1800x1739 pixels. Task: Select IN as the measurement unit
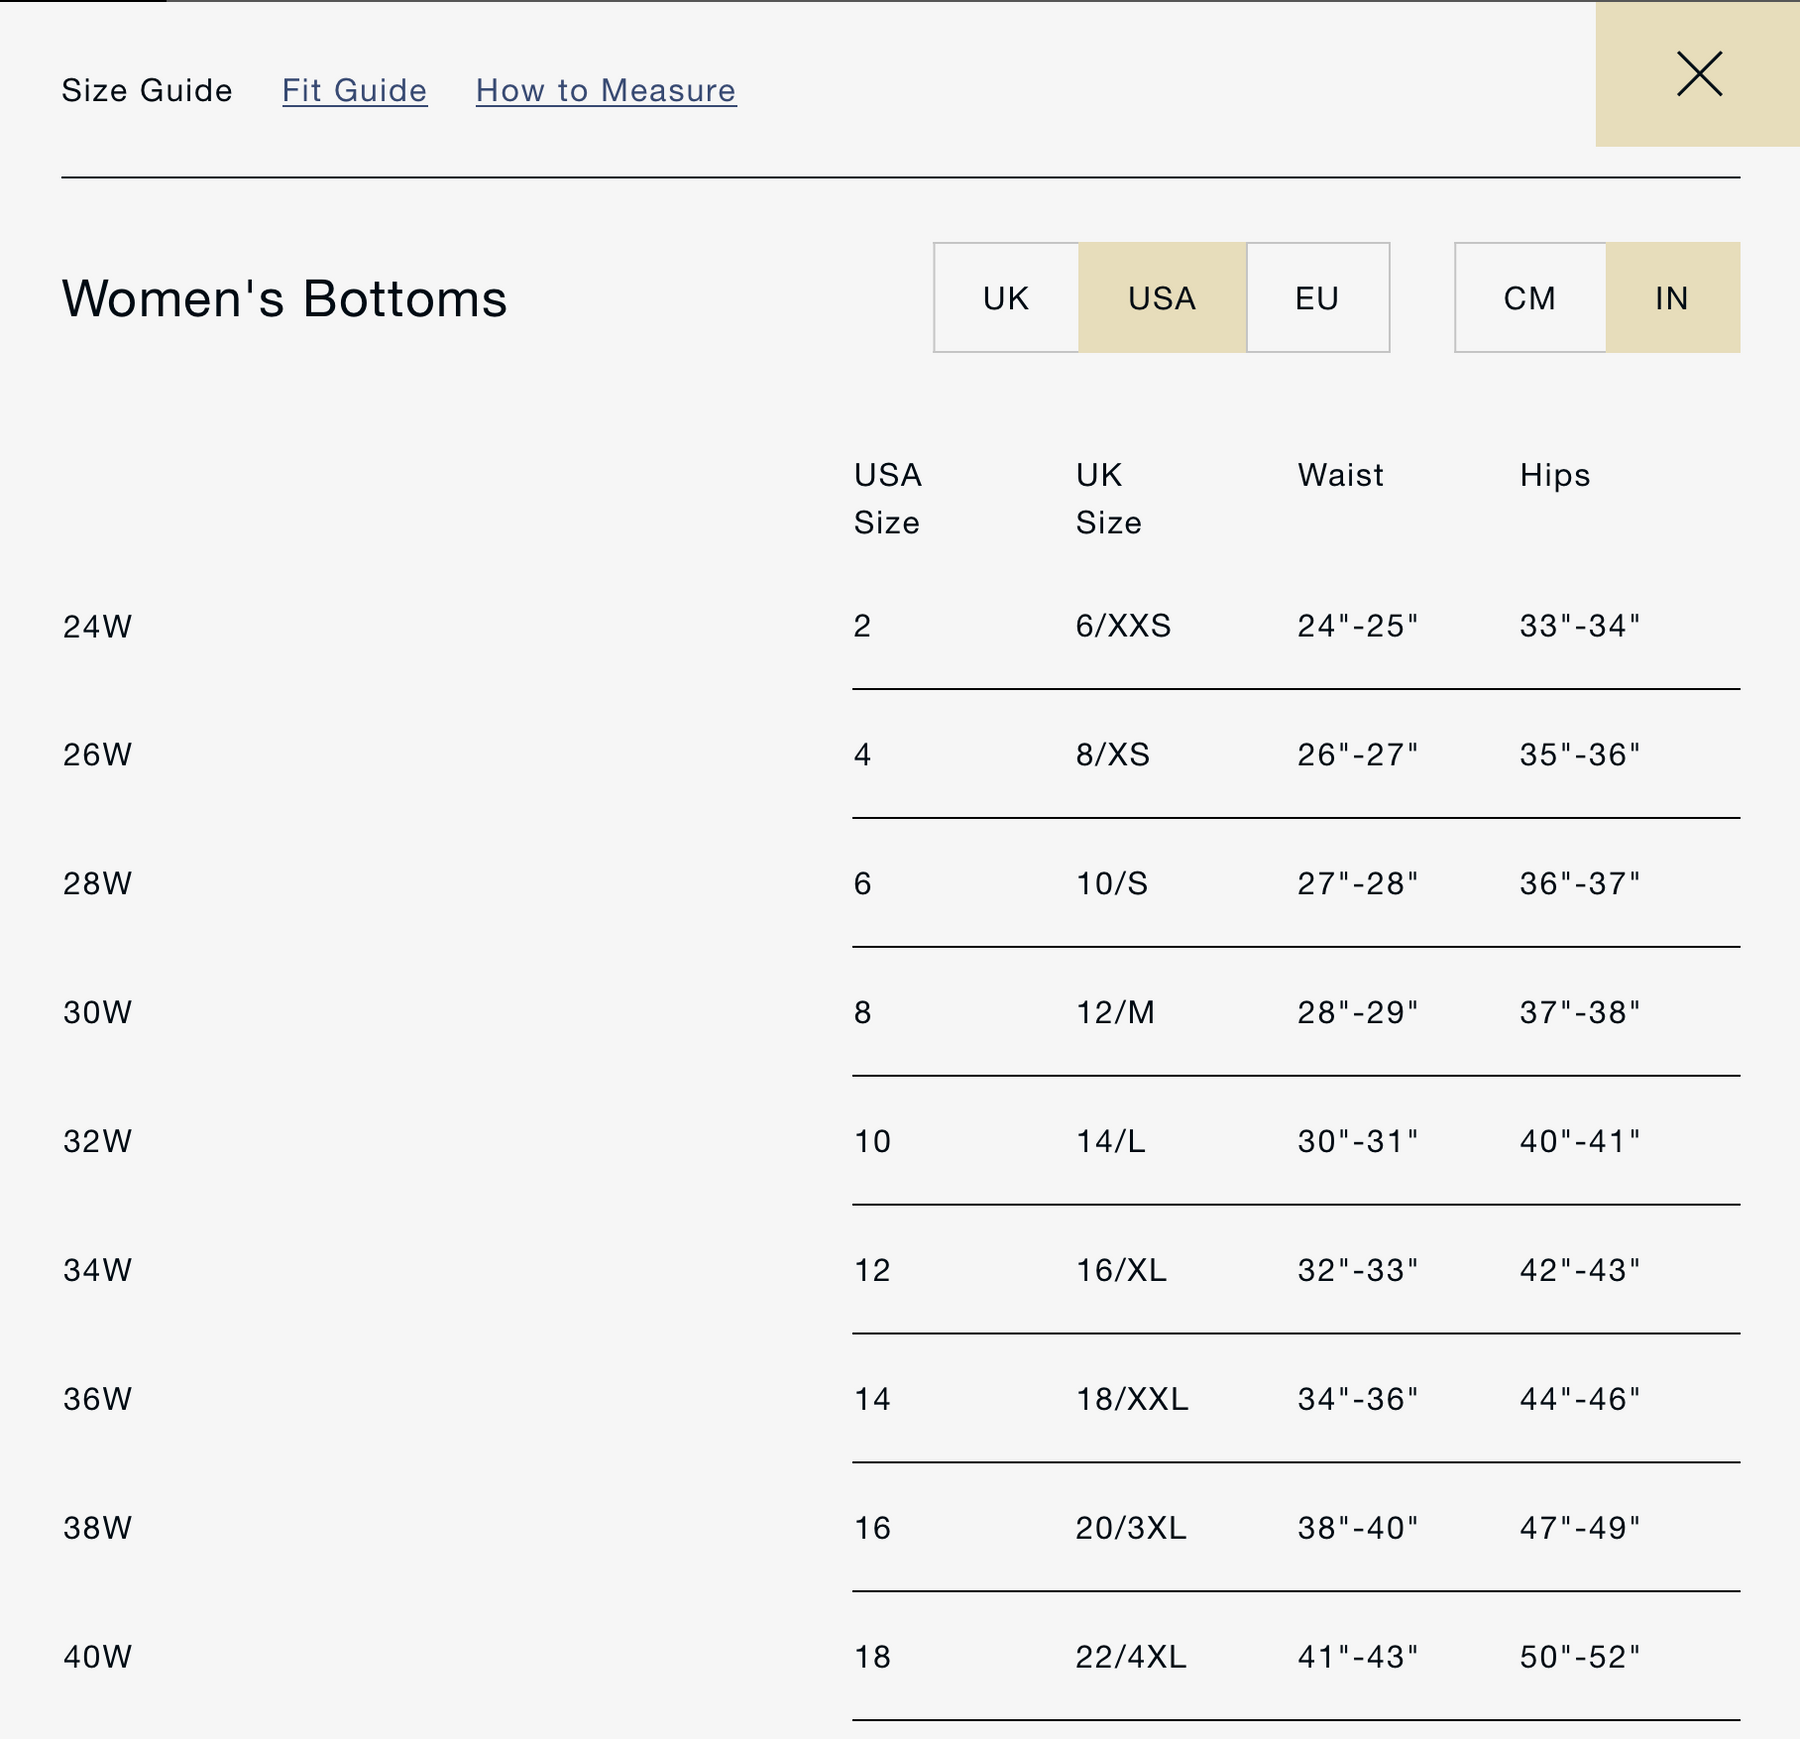1671,298
